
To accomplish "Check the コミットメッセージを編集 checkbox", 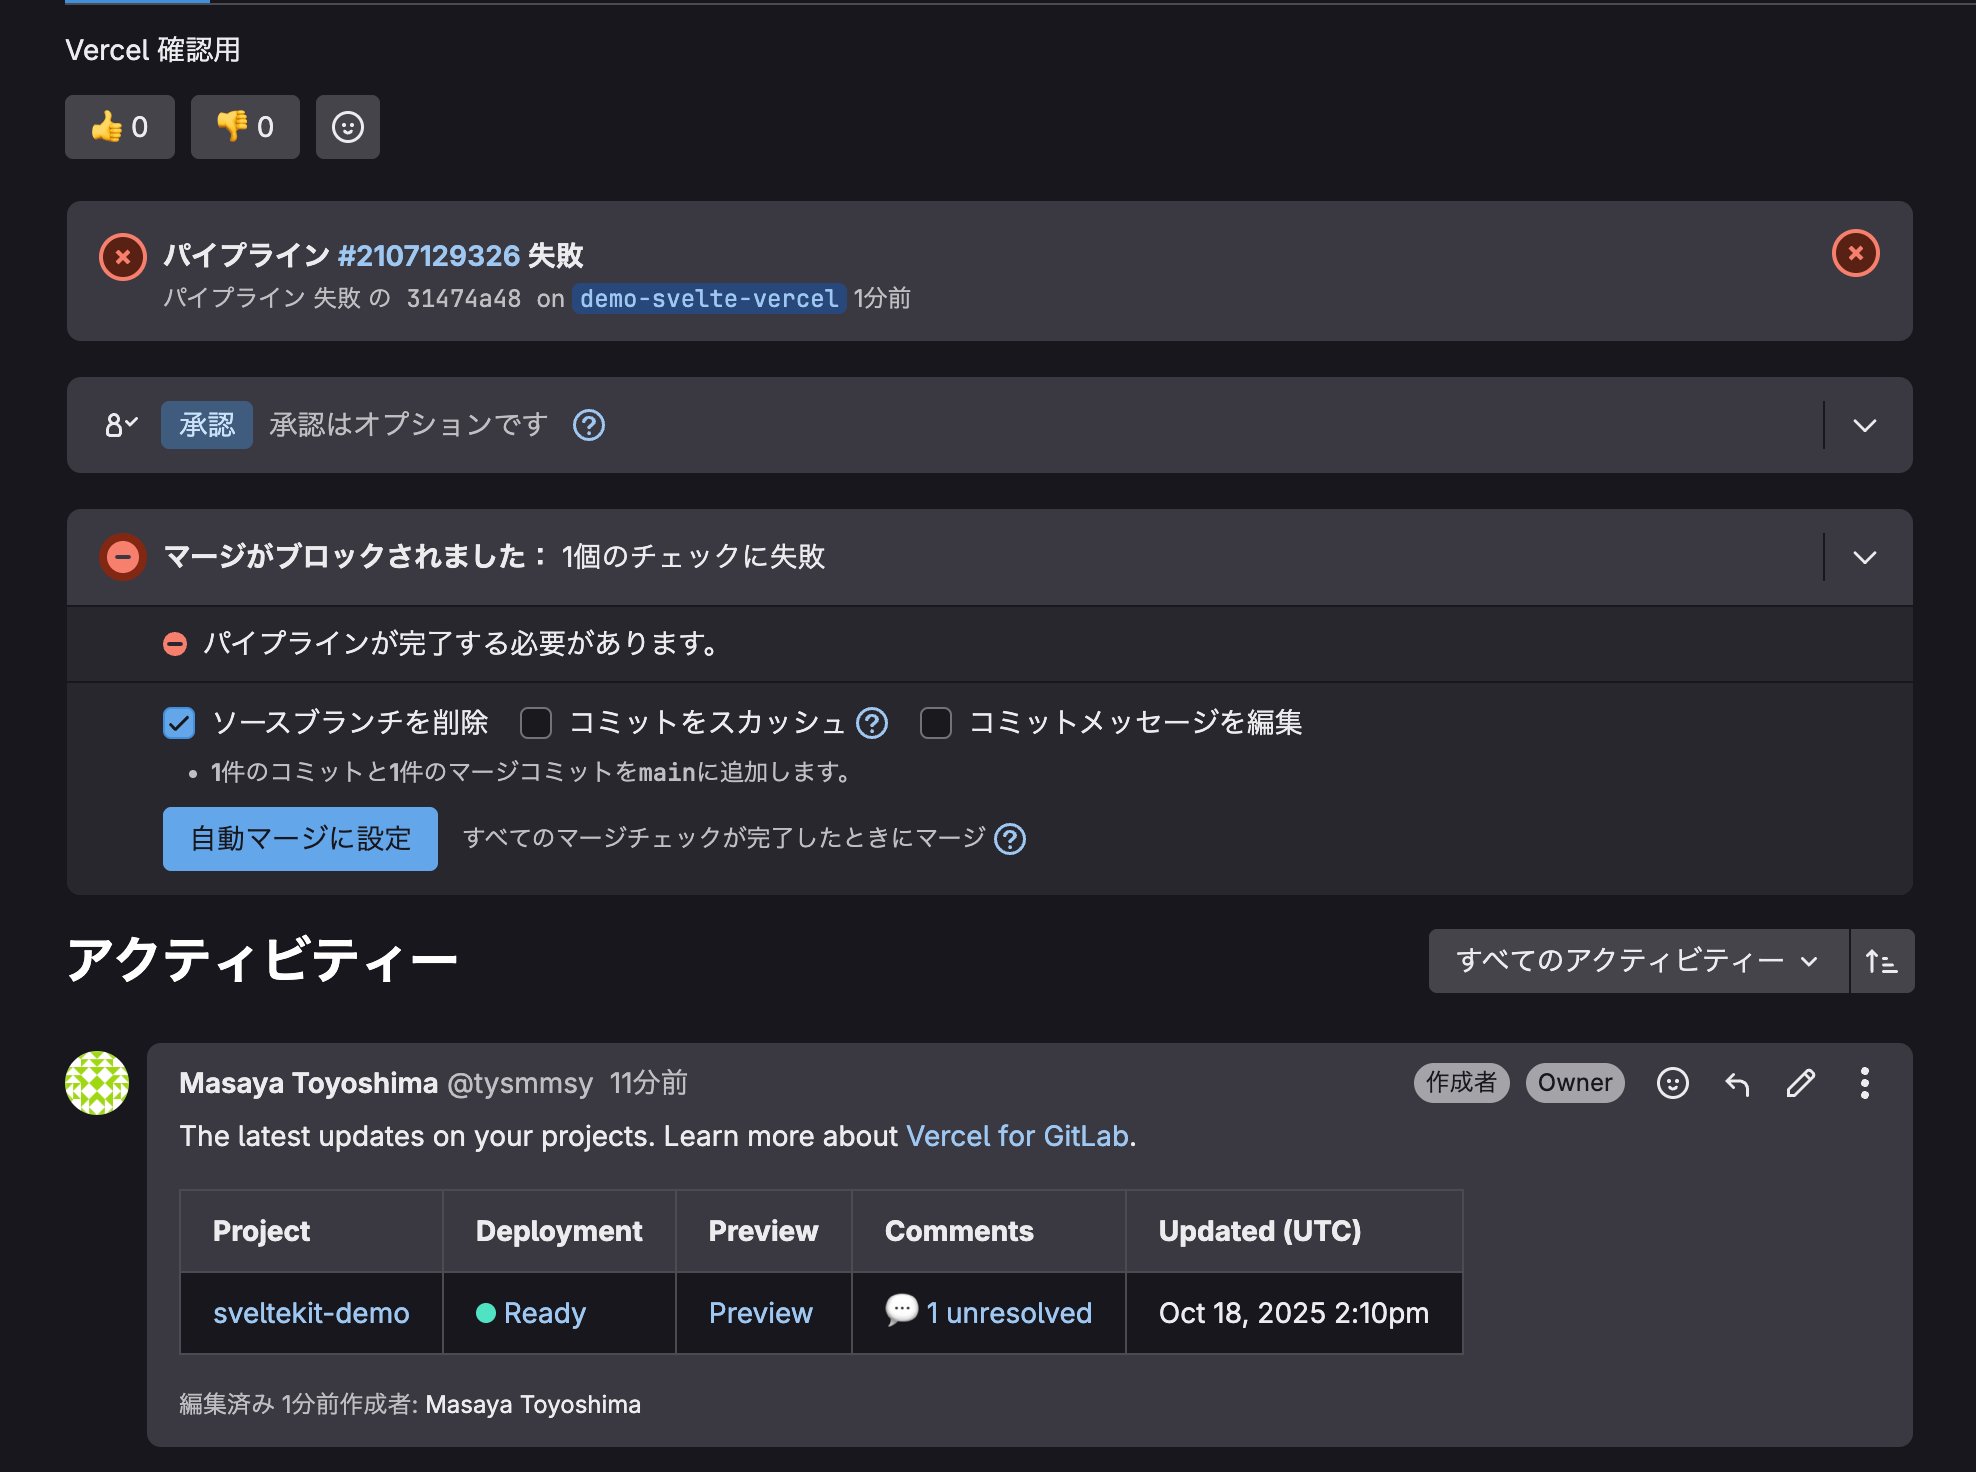I will pos(936,723).
